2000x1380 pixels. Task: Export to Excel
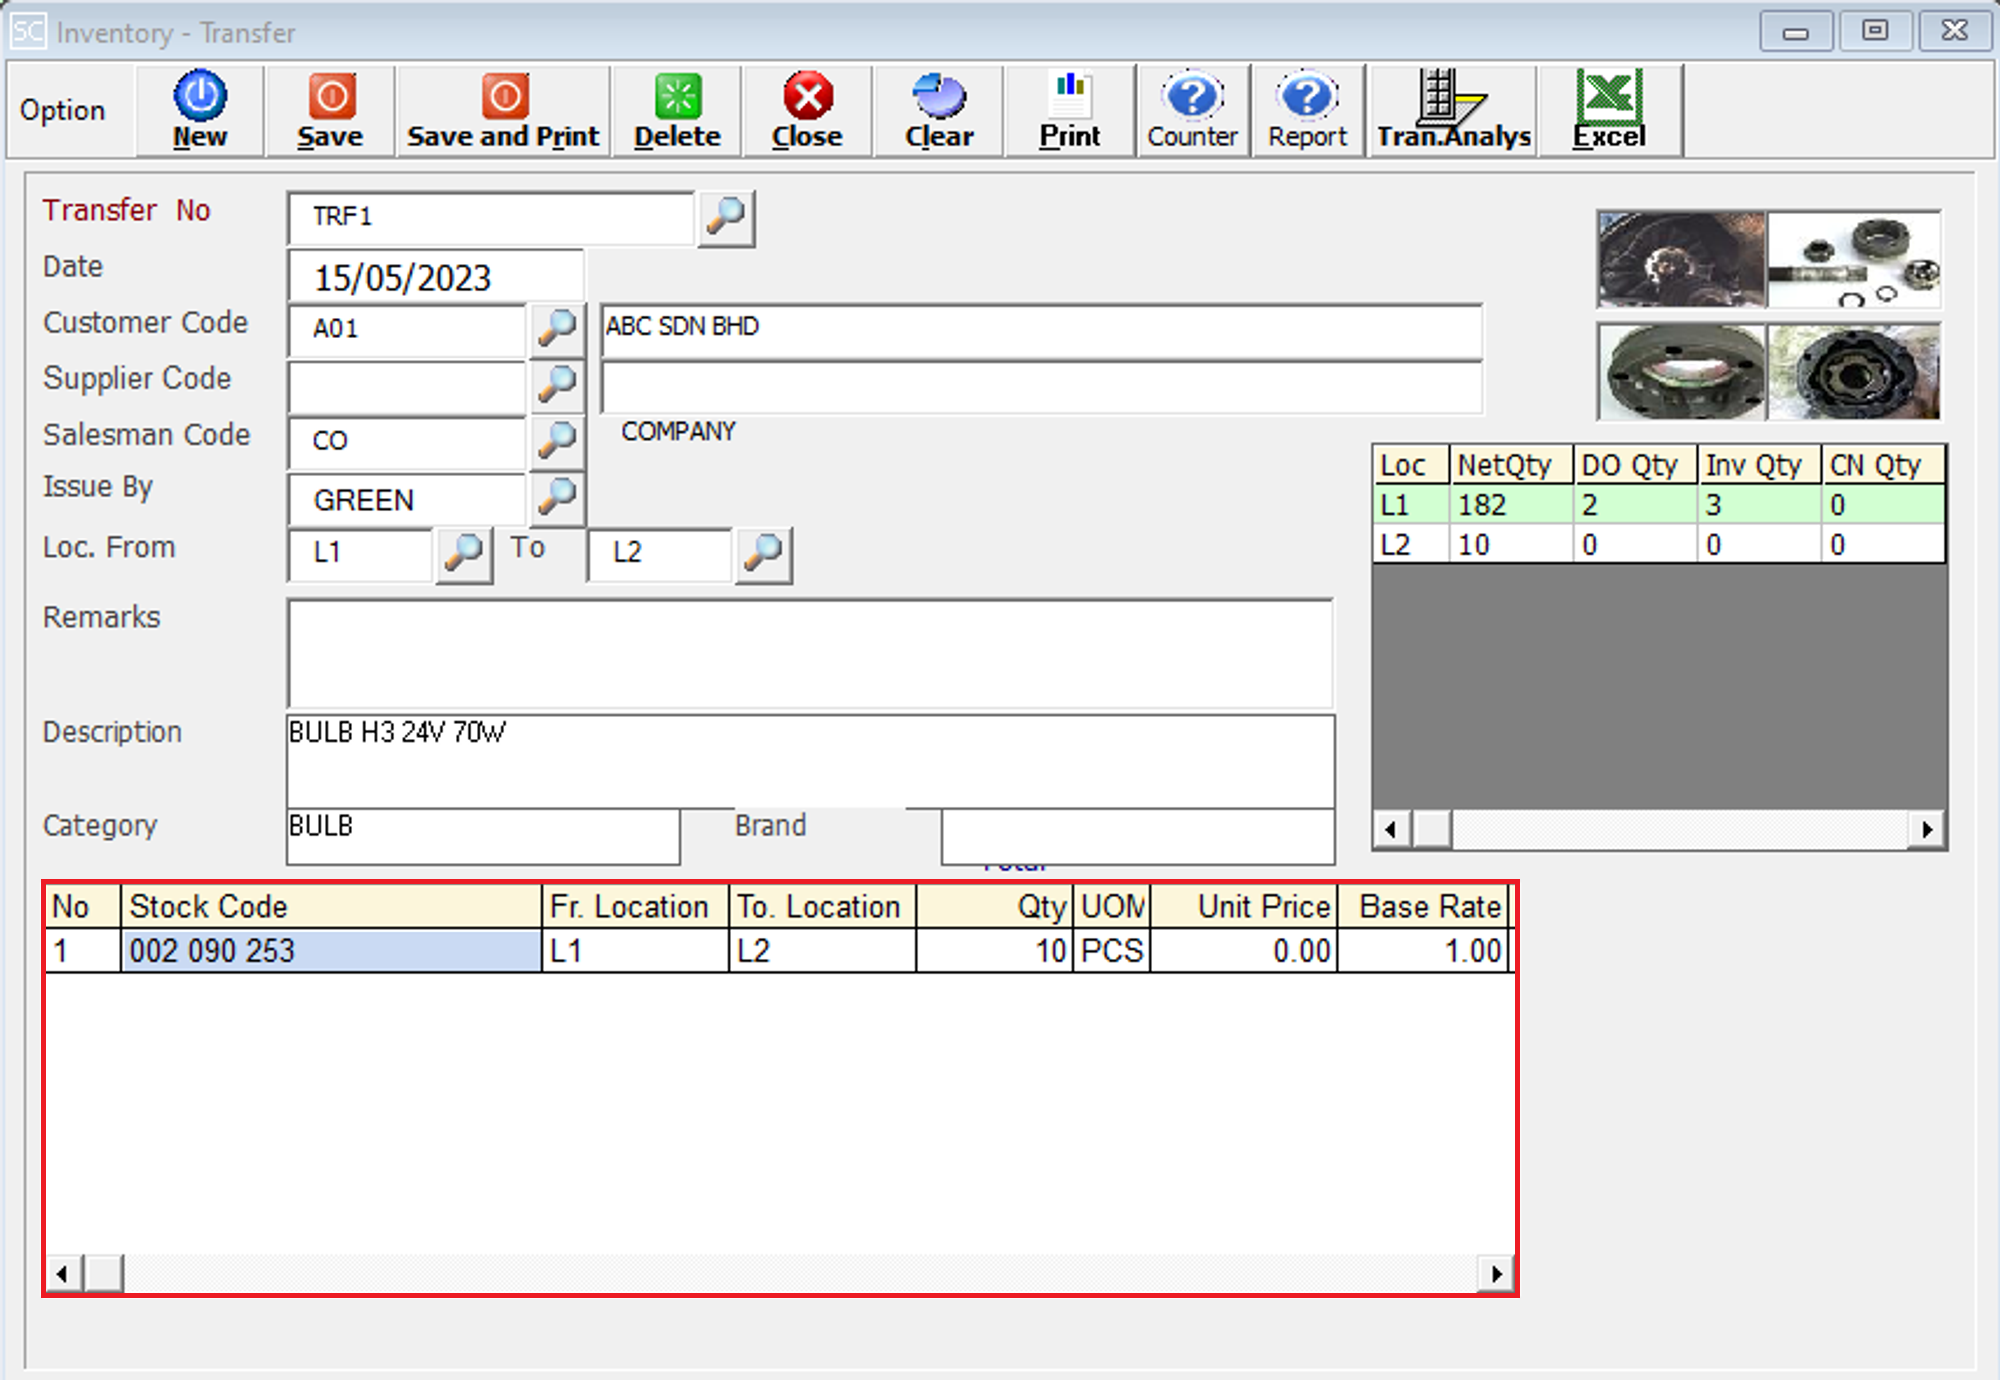pos(1610,110)
